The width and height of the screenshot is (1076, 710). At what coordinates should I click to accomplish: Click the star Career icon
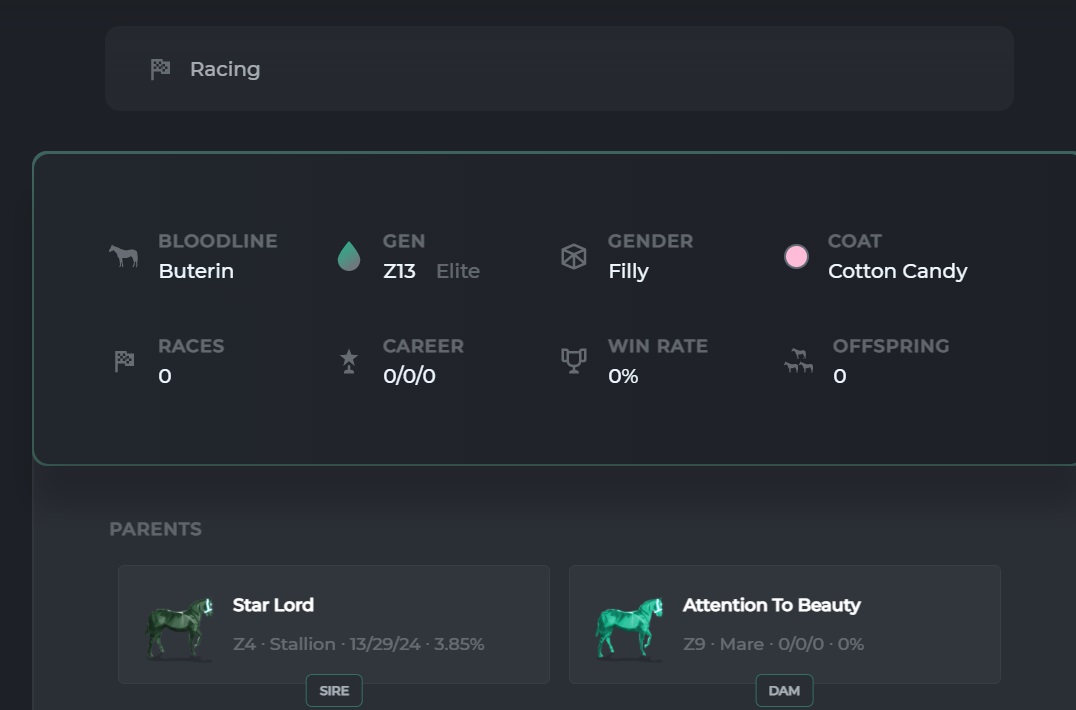[349, 361]
